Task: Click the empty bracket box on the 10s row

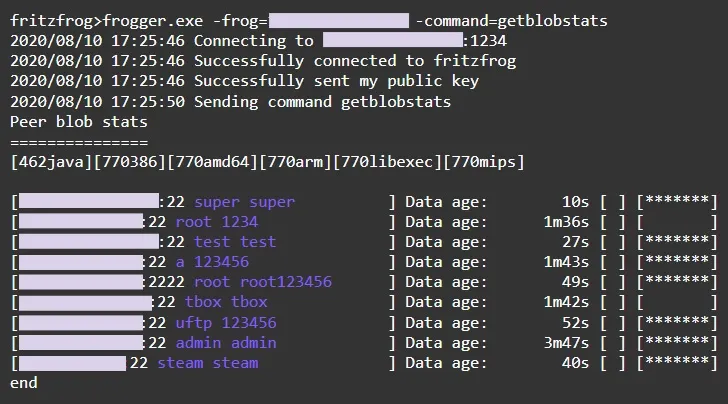Action: (x=613, y=202)
